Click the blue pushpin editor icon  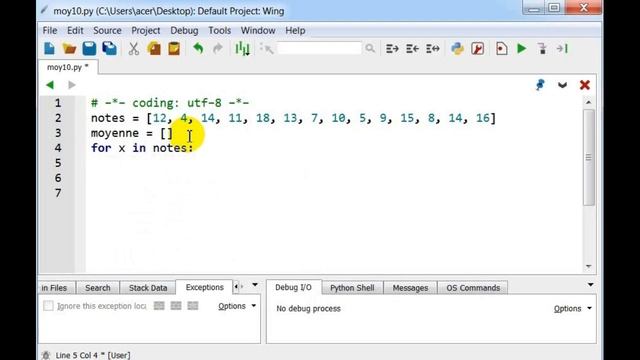click(x=540, y=85)
